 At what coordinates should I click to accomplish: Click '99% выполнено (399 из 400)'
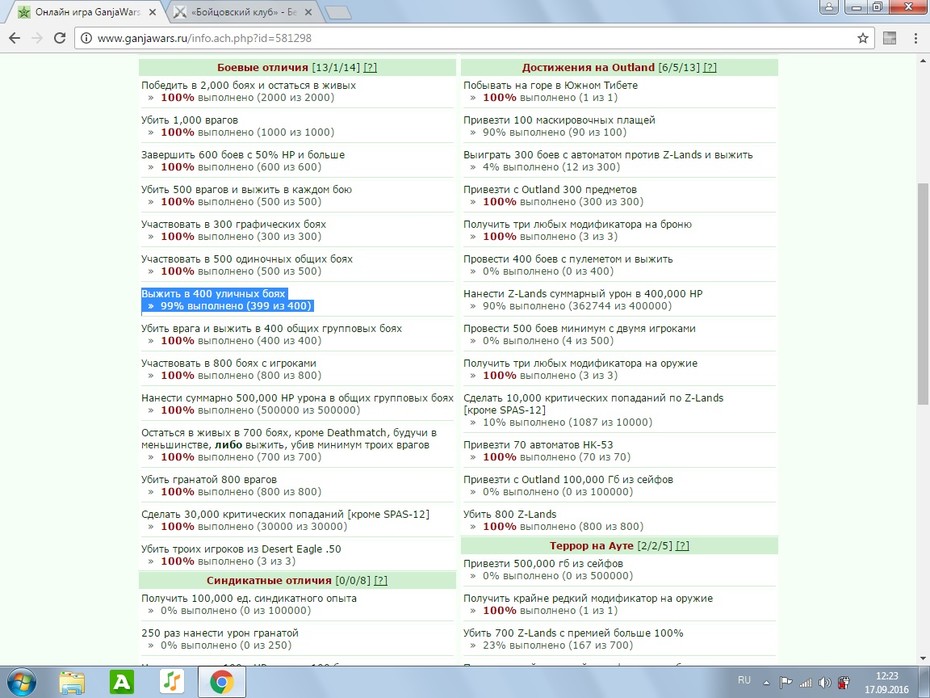click(x=235, y=306)
